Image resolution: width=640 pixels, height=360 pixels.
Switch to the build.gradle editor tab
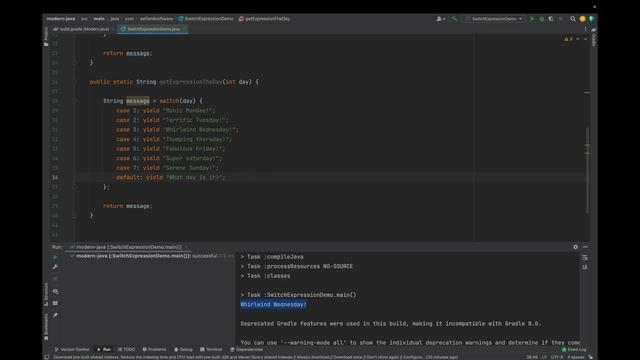[81, 29]
